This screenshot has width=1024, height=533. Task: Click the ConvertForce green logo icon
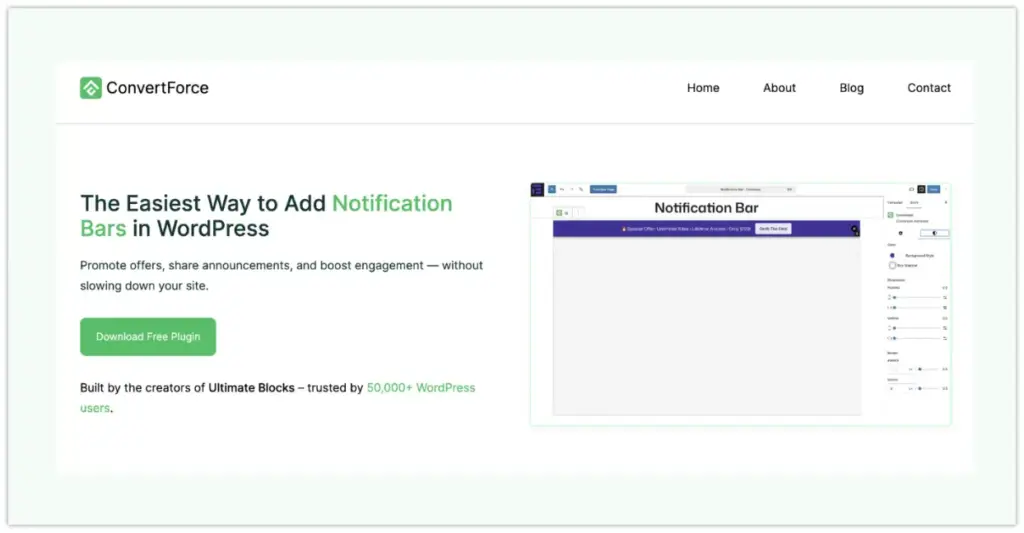coord(91,88)
